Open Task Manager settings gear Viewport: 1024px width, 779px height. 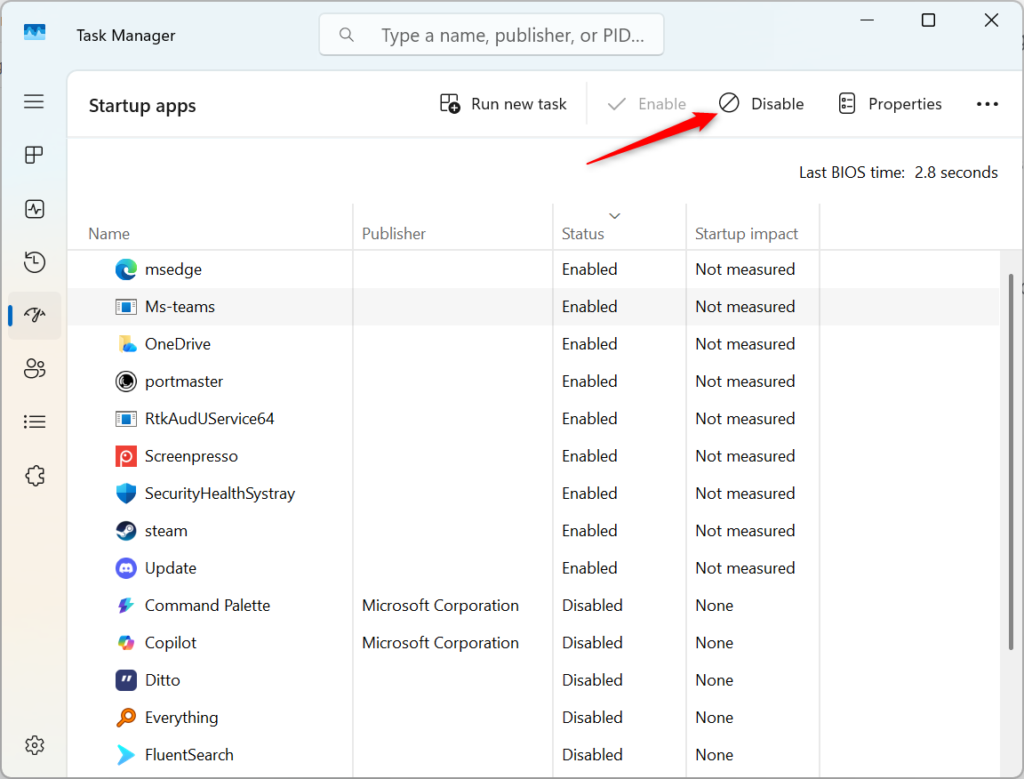[x=34, y=745]
